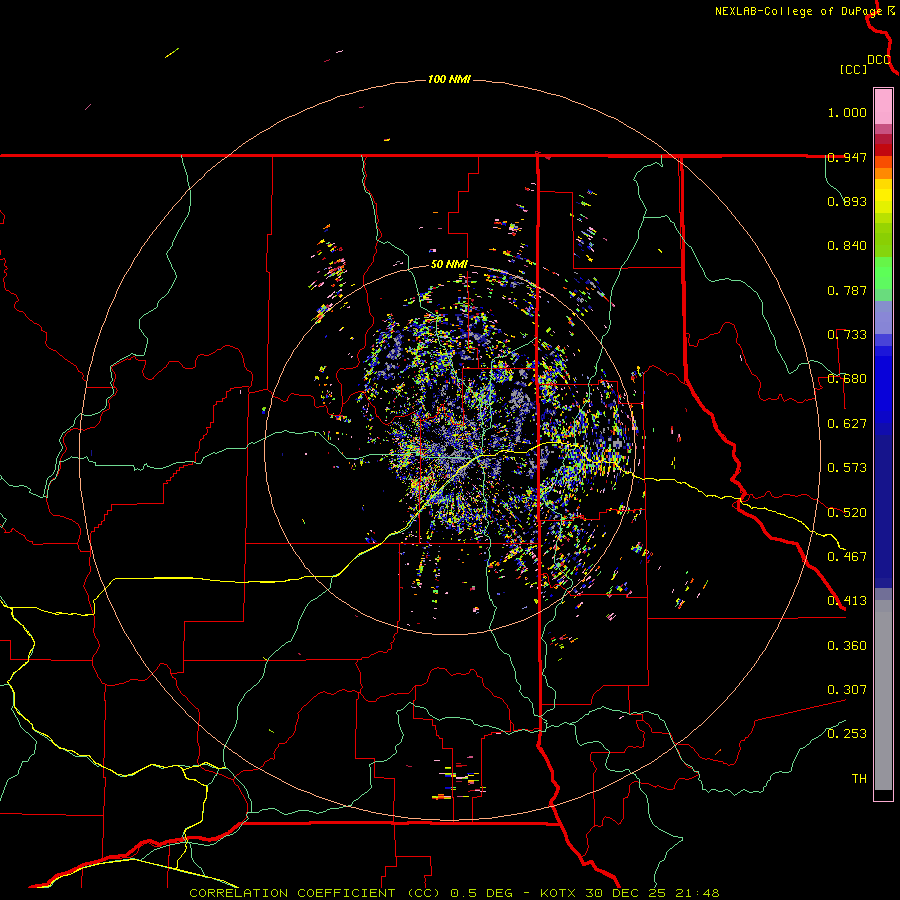Screen dimensions: 900x900
Task: Click the 50 NMI range ring label
Action: click(449, 264)
